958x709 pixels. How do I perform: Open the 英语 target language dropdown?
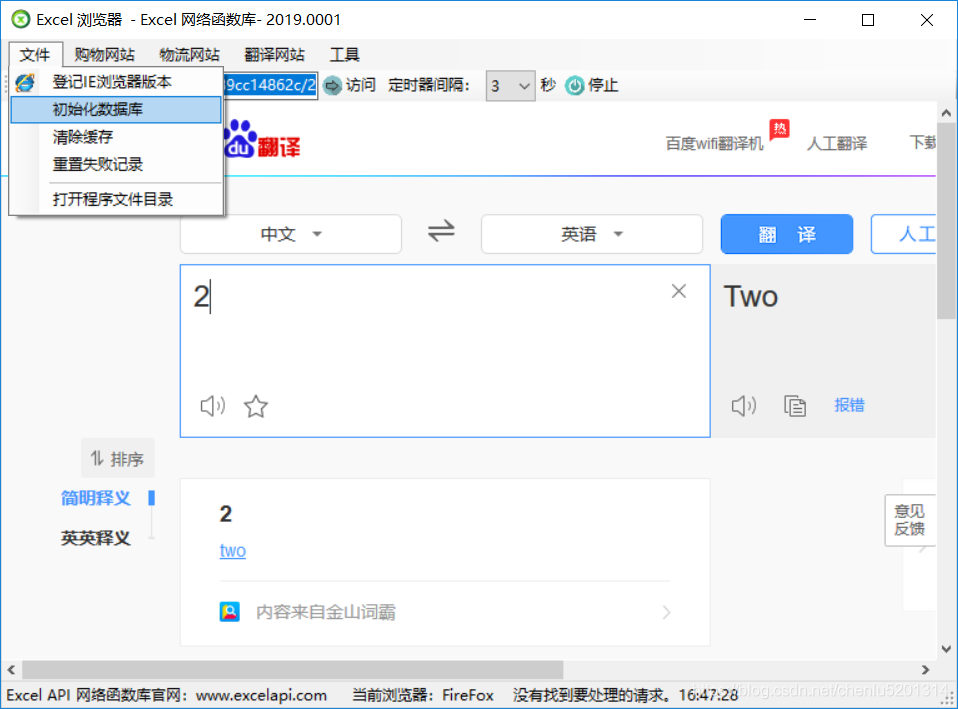pos(591,234)
